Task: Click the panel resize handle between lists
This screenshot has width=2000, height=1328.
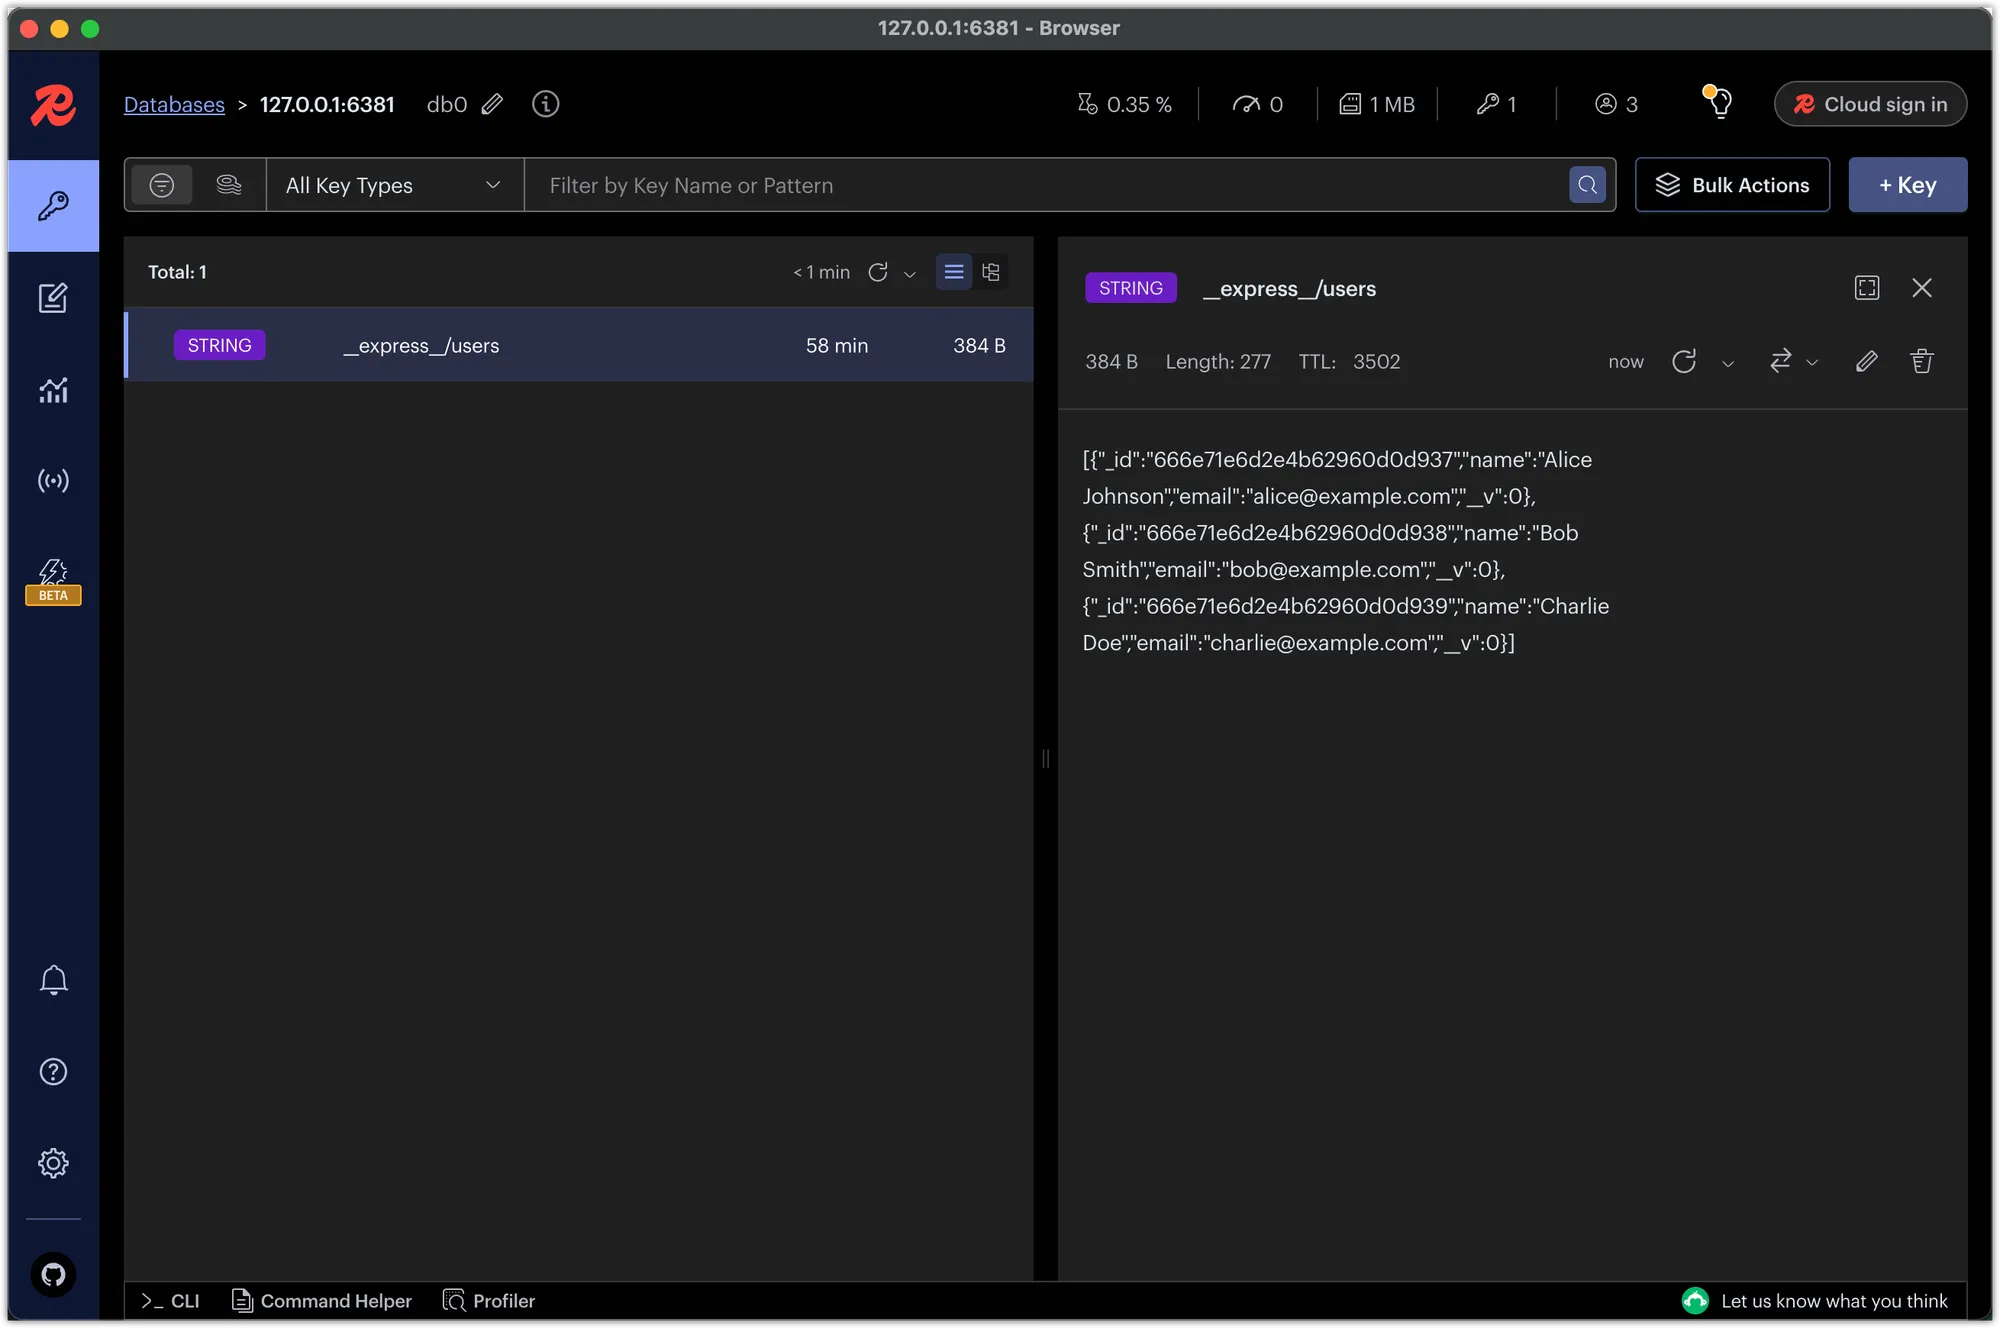Action: coord(1045,758)
